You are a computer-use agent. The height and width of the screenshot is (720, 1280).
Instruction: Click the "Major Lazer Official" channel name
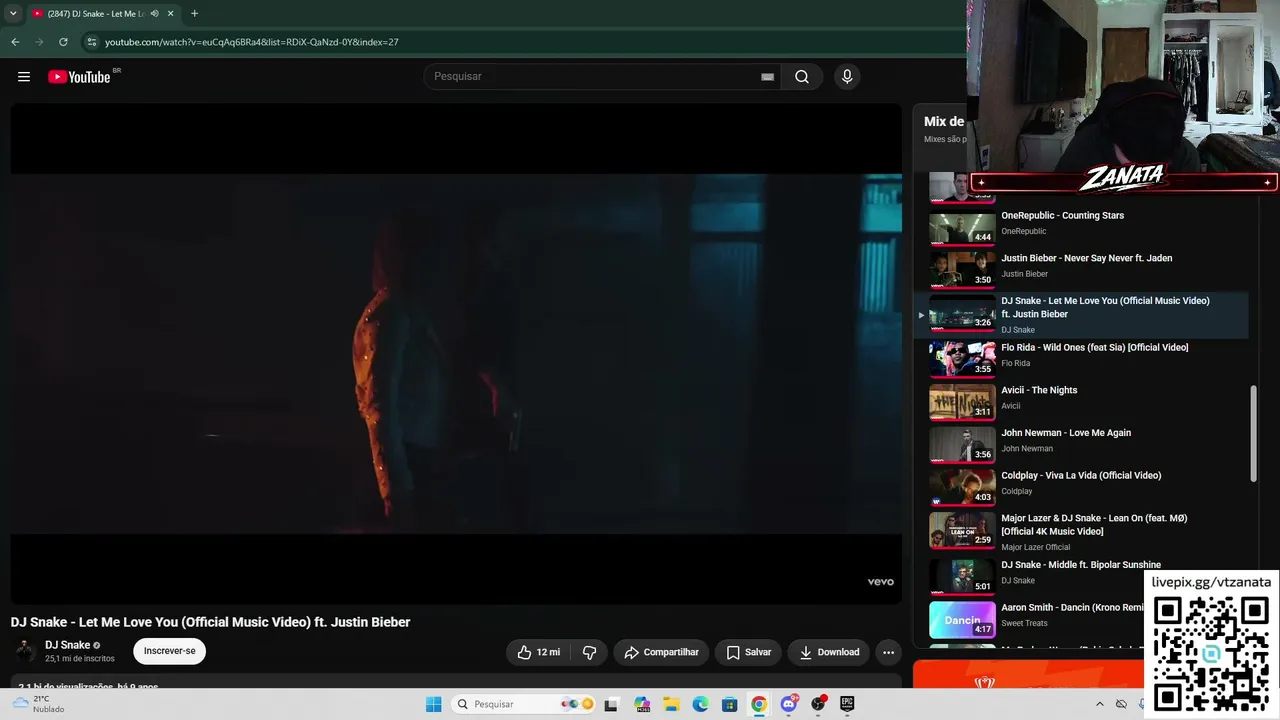(1036, 547)
